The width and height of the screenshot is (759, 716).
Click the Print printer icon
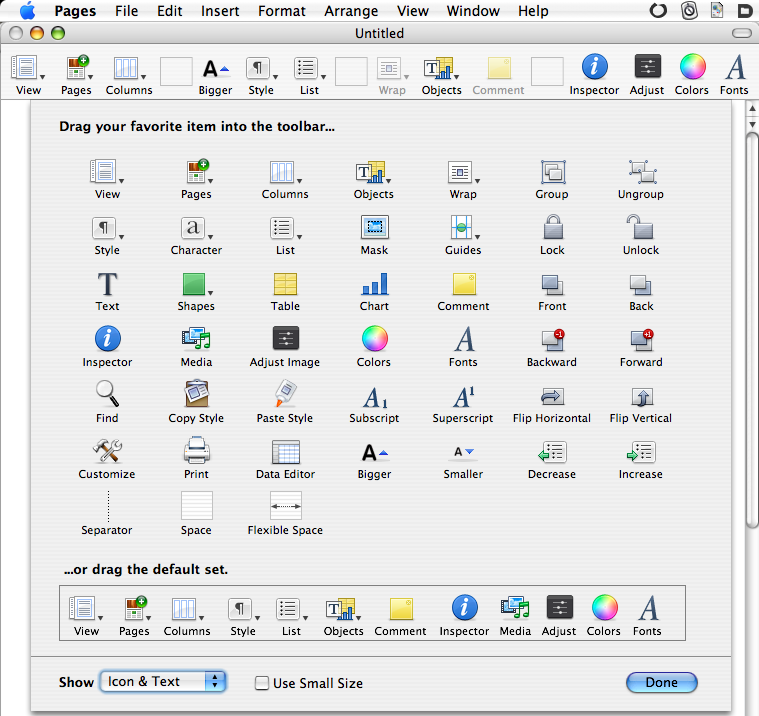point(197,450)
